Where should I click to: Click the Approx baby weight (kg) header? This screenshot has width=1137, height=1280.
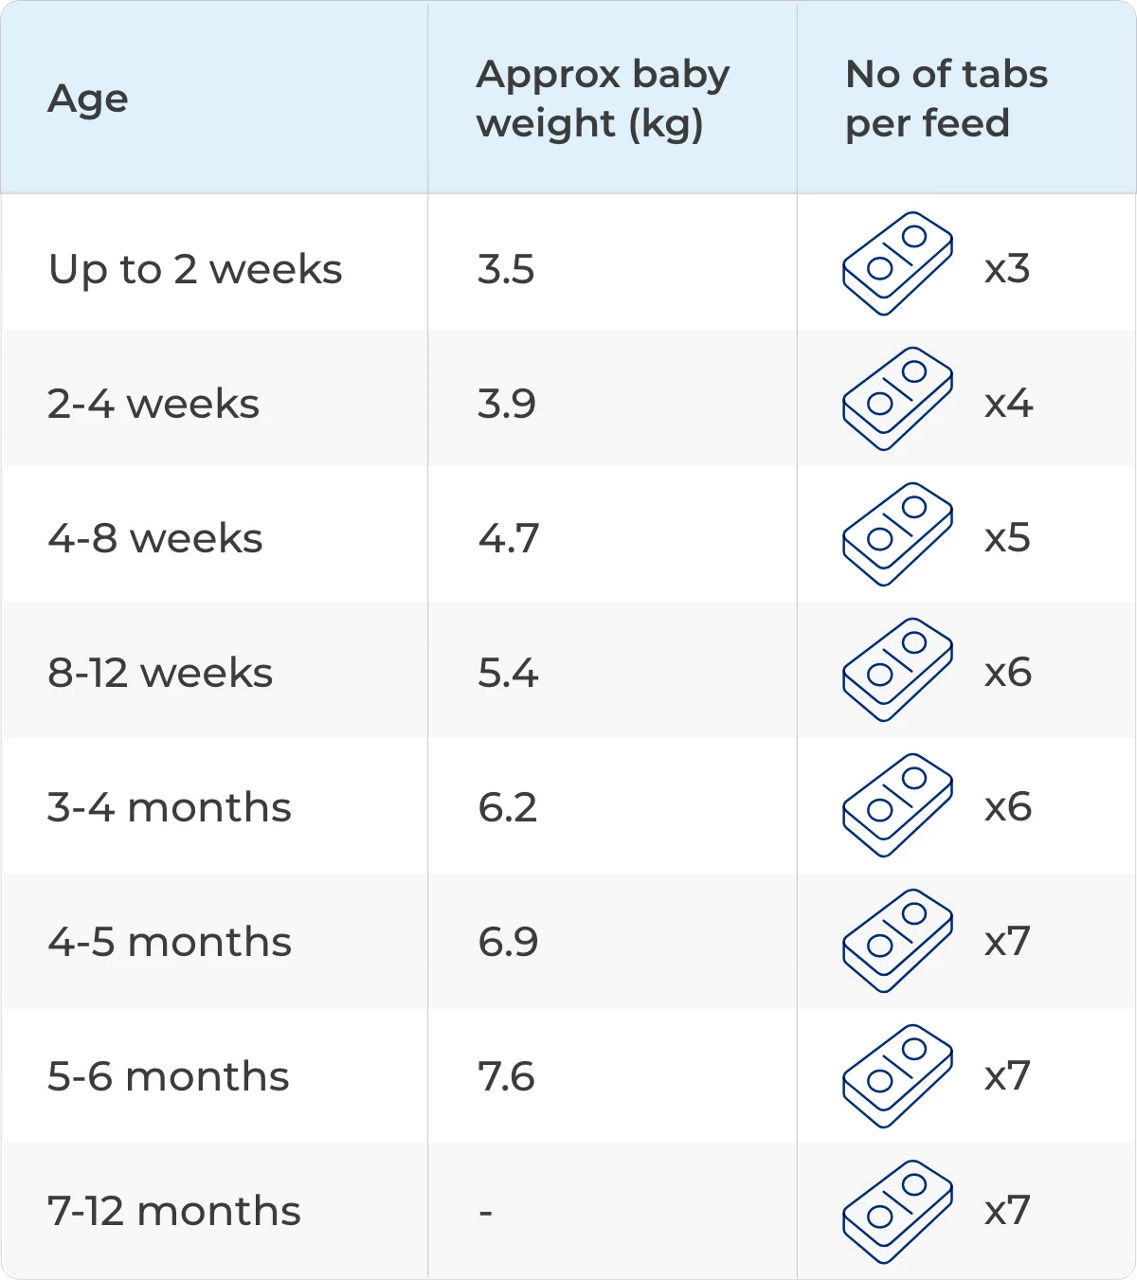[x=602, y=99]
